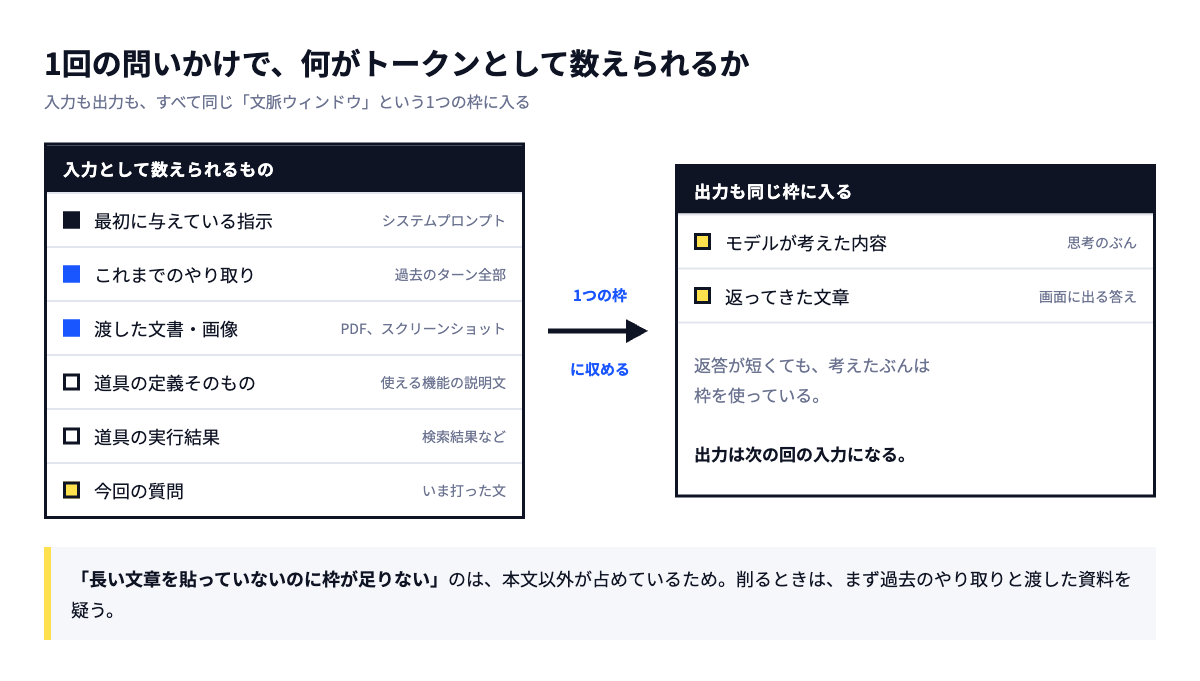The width and height of the screenshot is (1200, 681).
Task: Click the label PDF、スクリーンショット
Action: pyautogui.click(x=423, y=329)
